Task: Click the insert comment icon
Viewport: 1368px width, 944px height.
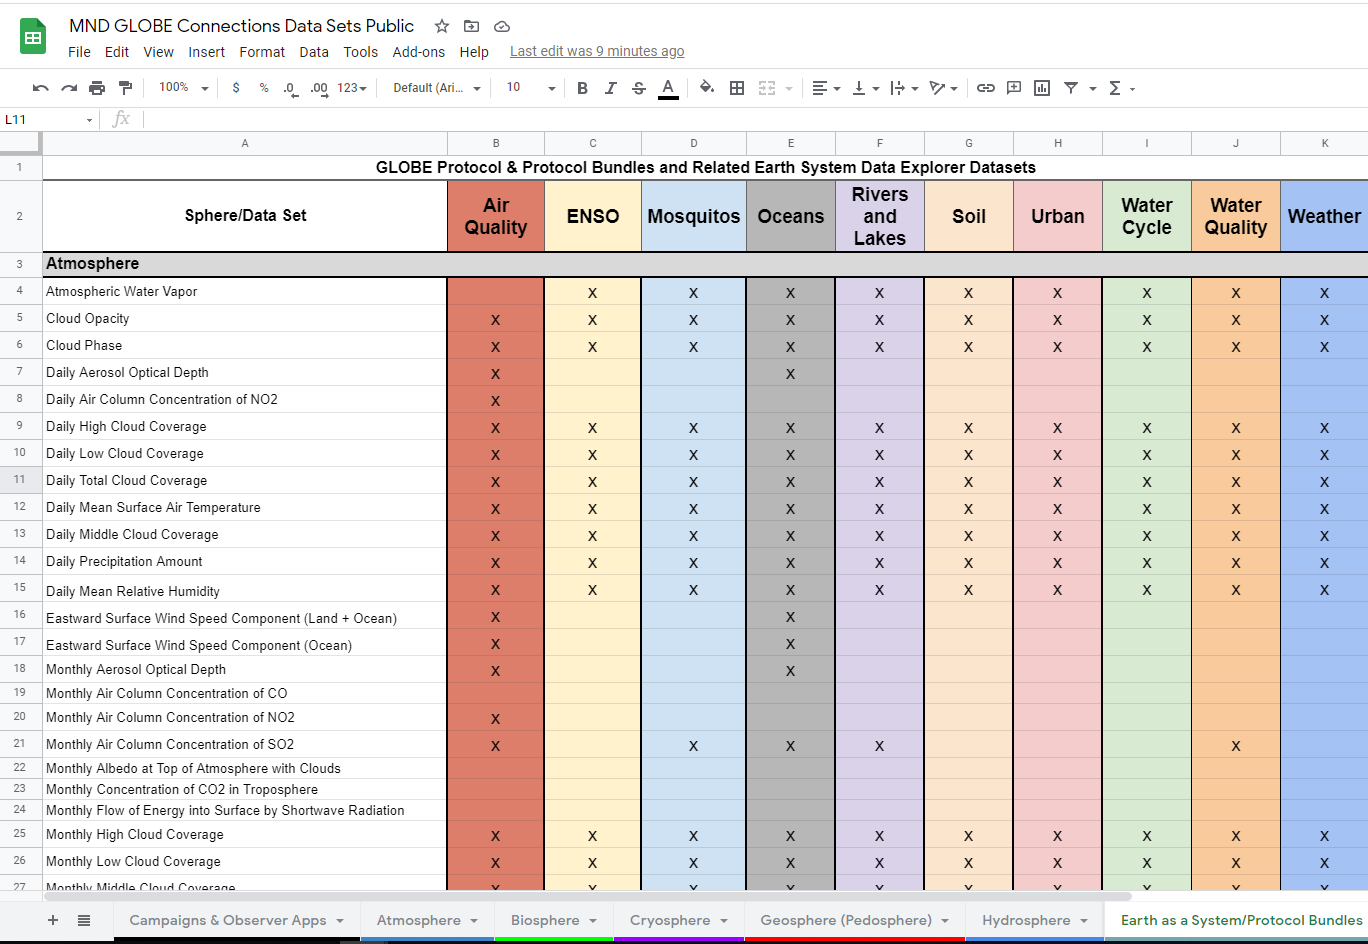Action: pyautogui.click(x=1014, y=88)
